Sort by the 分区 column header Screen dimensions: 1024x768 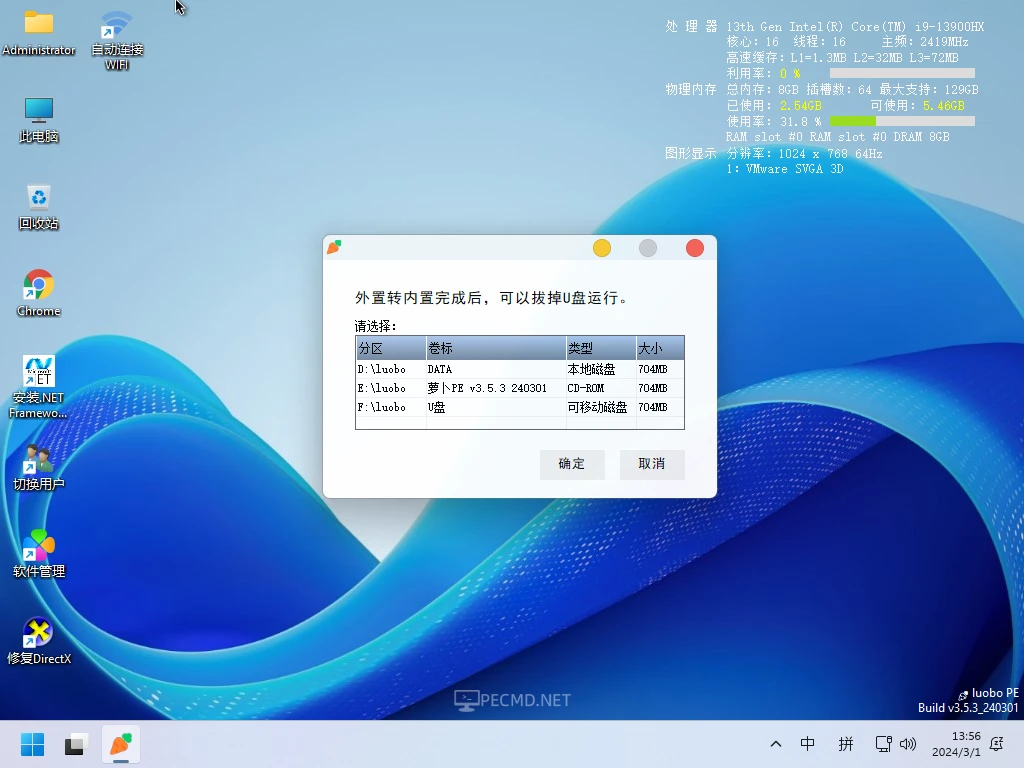tap(391, 348)
